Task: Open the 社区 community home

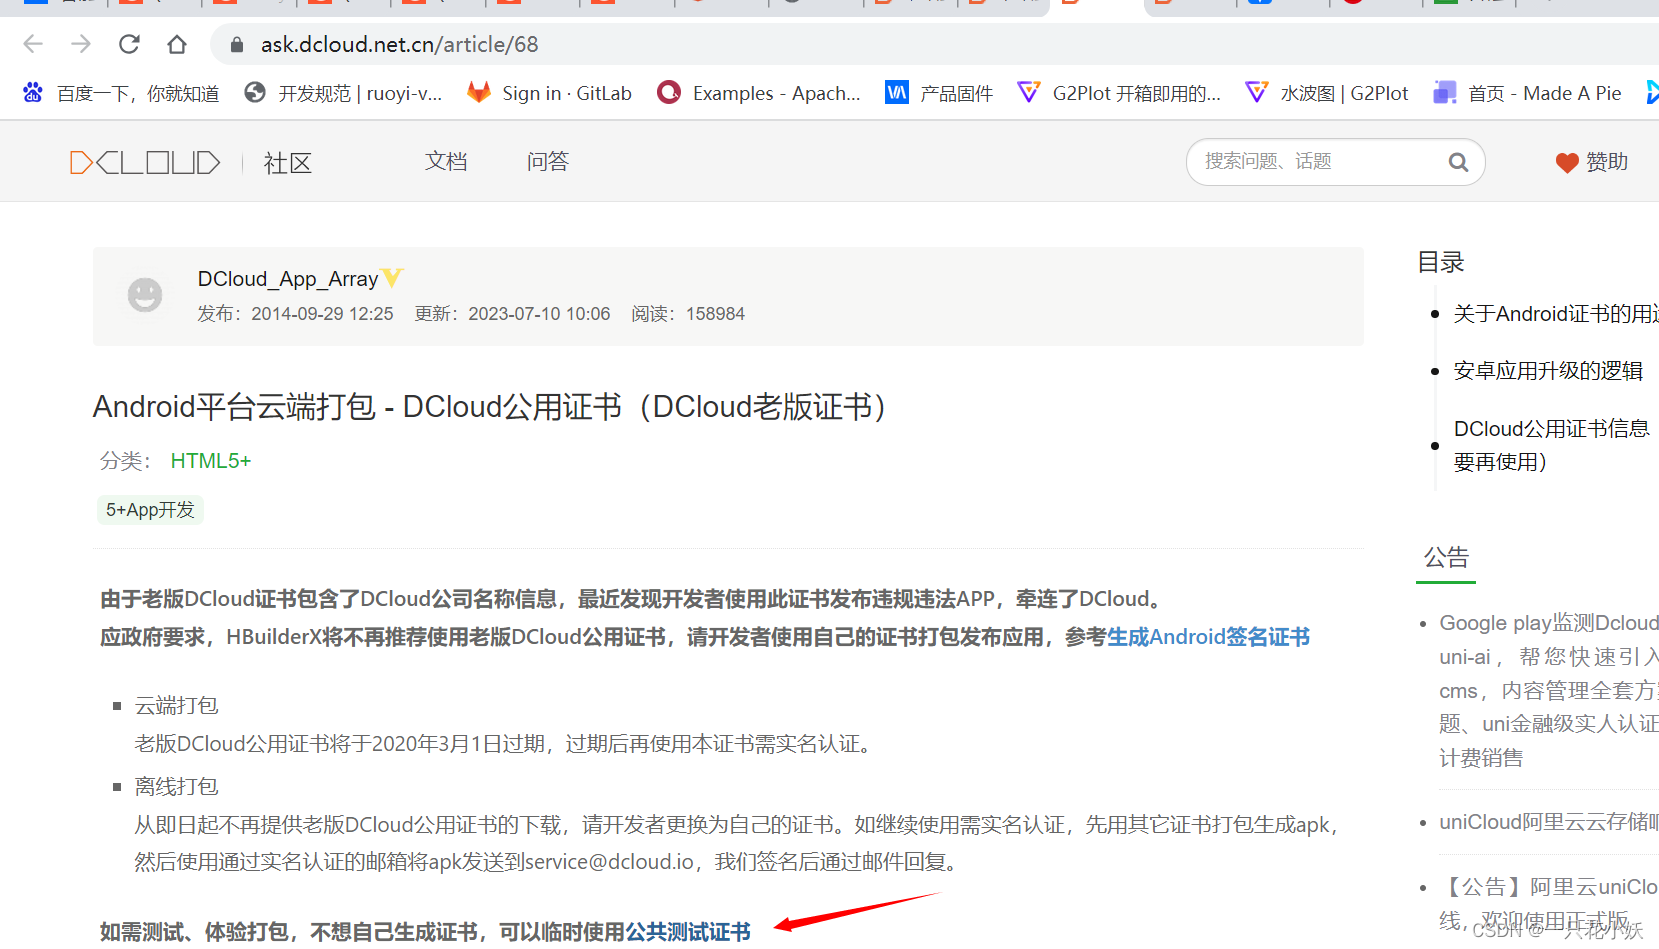Action: point(288,163)
